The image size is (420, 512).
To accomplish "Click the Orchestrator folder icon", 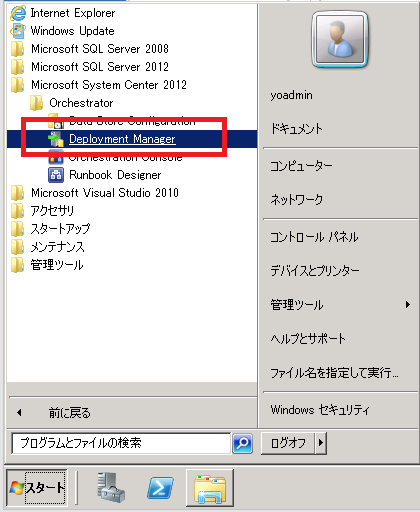I will [36, 103].
